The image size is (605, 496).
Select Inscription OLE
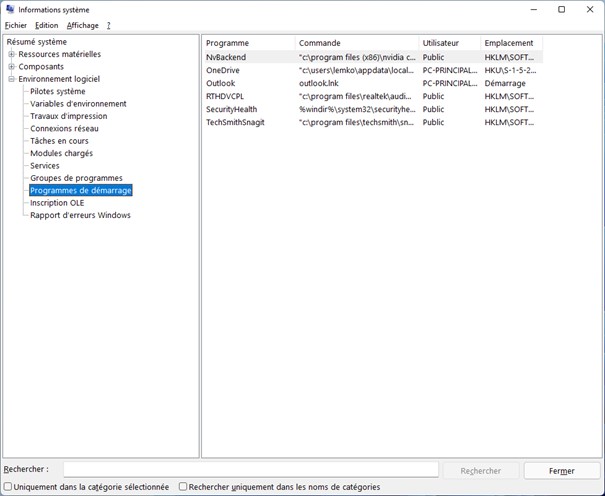(x=57, y=202)
